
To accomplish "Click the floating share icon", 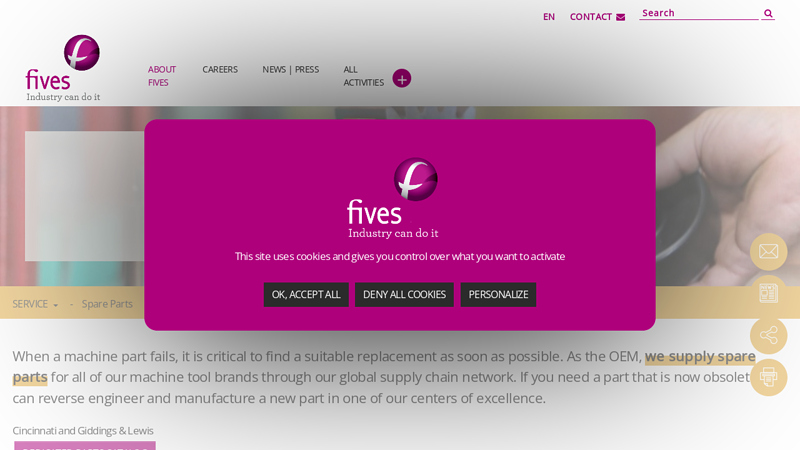I will pyautogui.click(x=768, y=335).
